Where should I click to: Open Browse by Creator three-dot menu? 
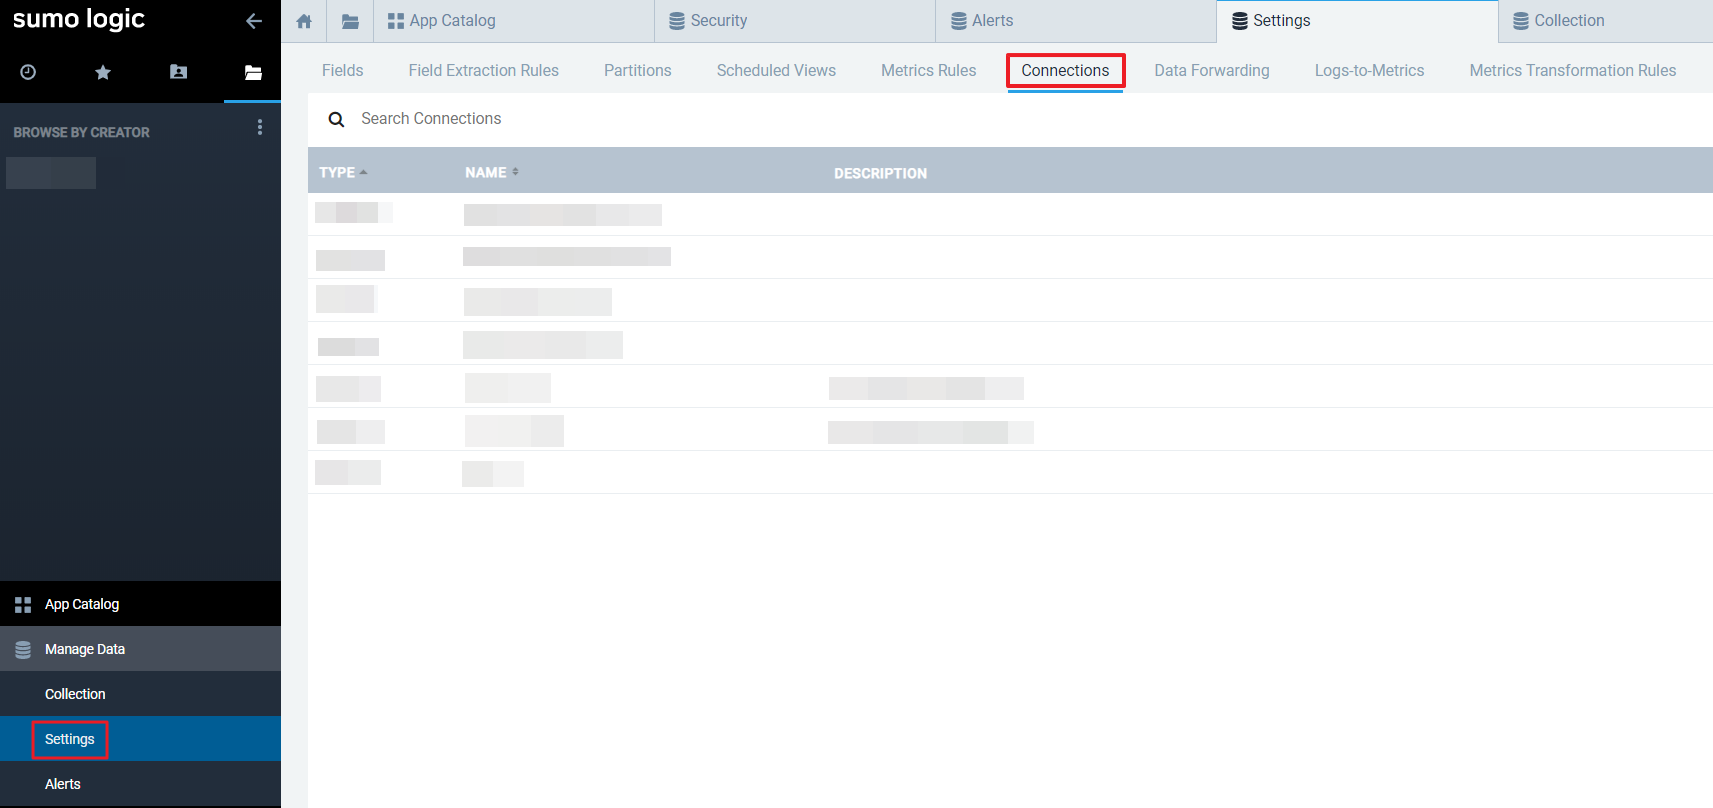(260, 128)
